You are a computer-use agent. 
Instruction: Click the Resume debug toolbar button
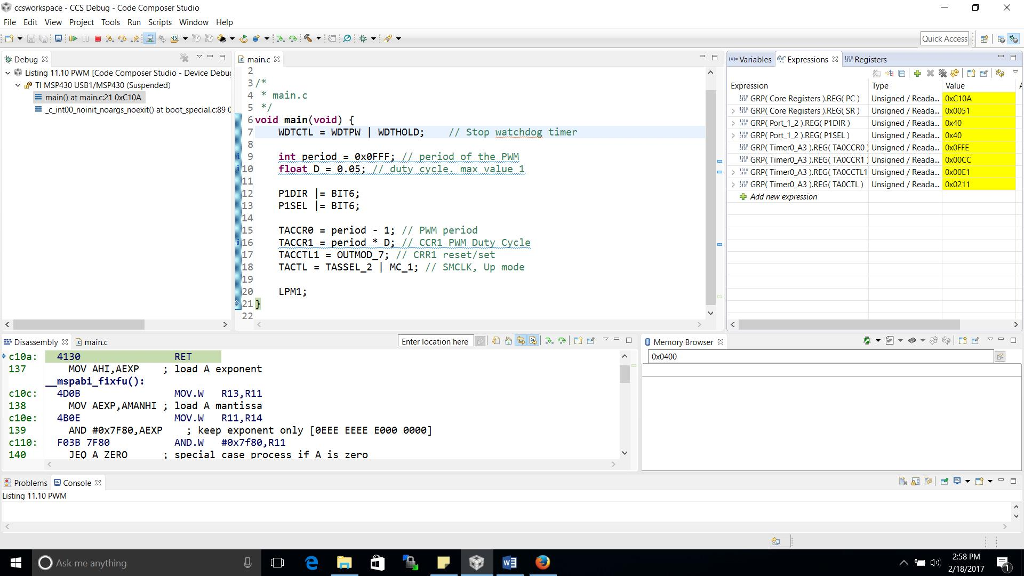(72, 39)
